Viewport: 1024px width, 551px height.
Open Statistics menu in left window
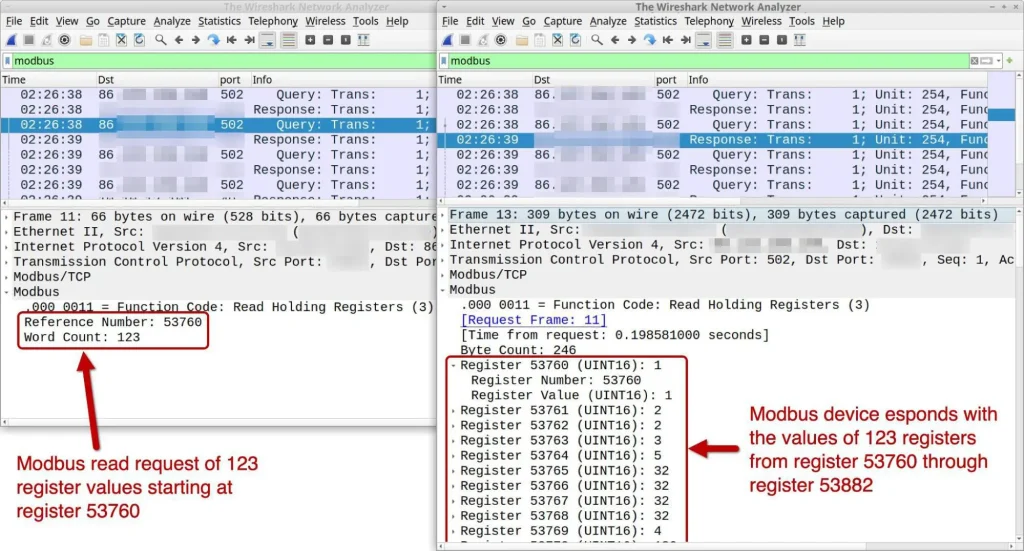point(219,21)
